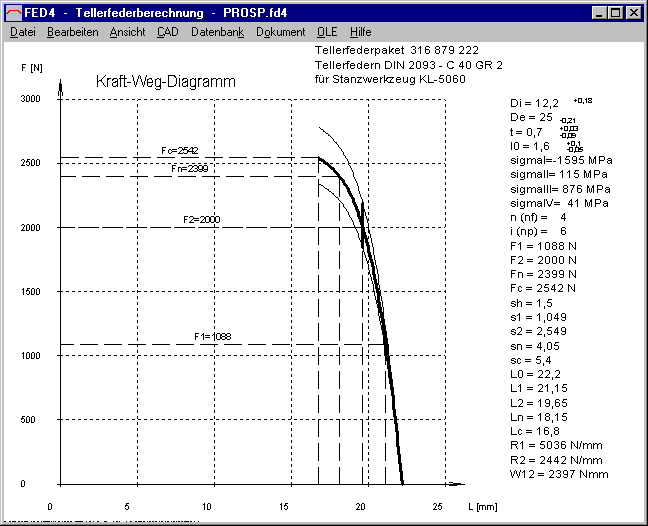Open the Datei menu
648x526 pixels.
tap(22, 32)
